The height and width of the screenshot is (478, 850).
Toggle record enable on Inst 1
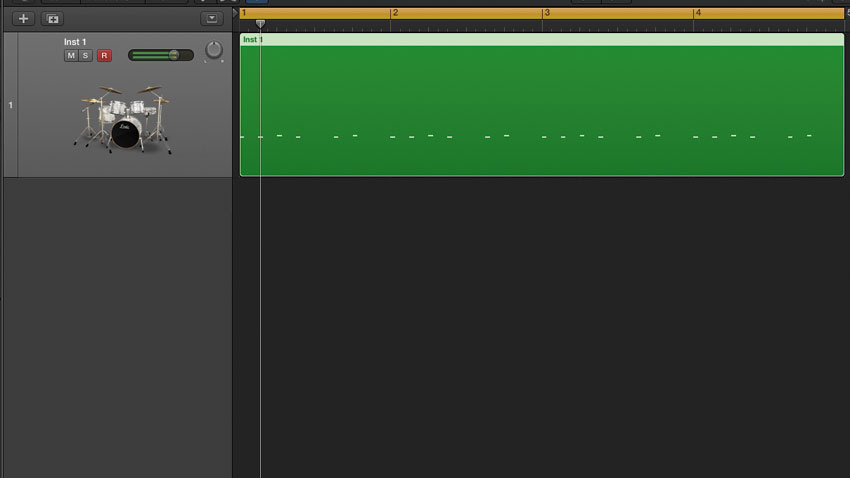point(104,55)
